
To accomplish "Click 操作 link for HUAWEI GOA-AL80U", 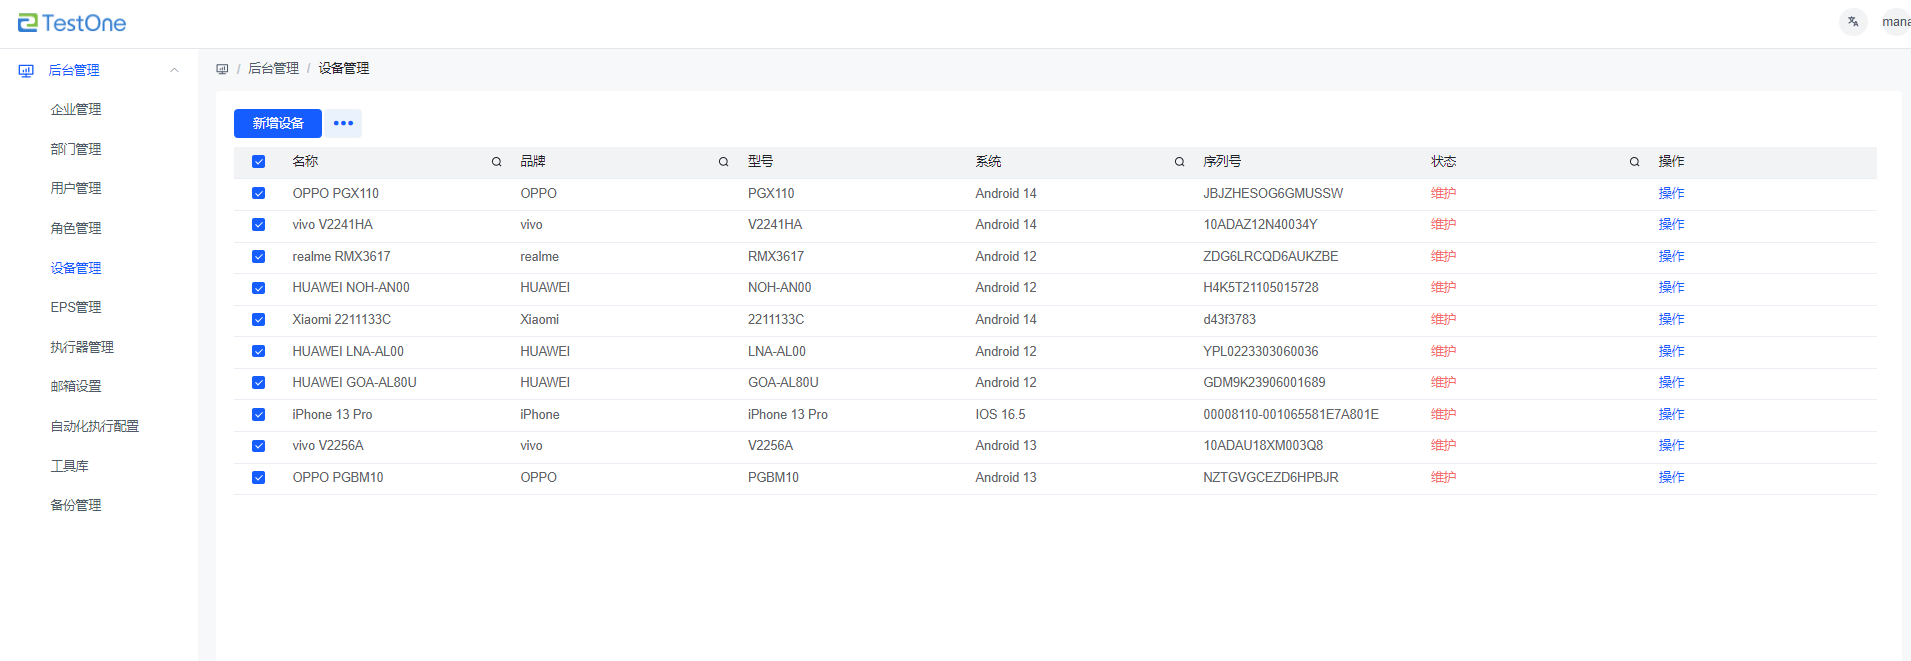I will point(1671,382).
